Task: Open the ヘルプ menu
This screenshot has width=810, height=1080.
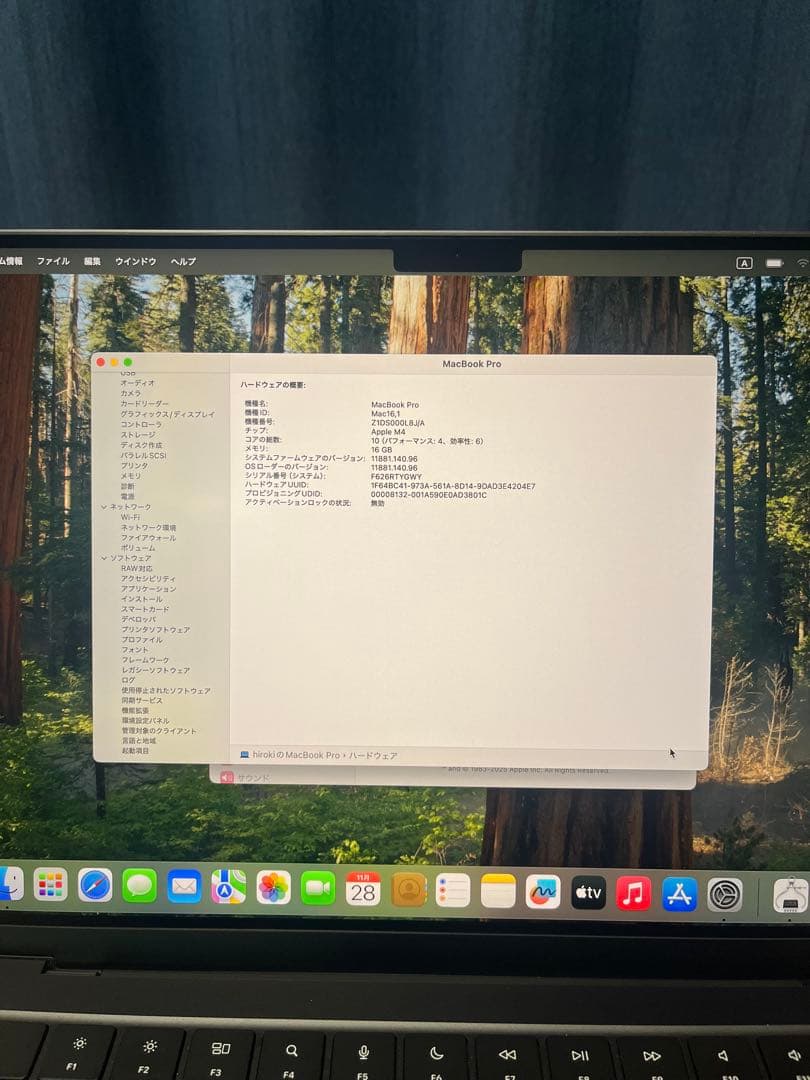Action: click(x=183, y=262)
